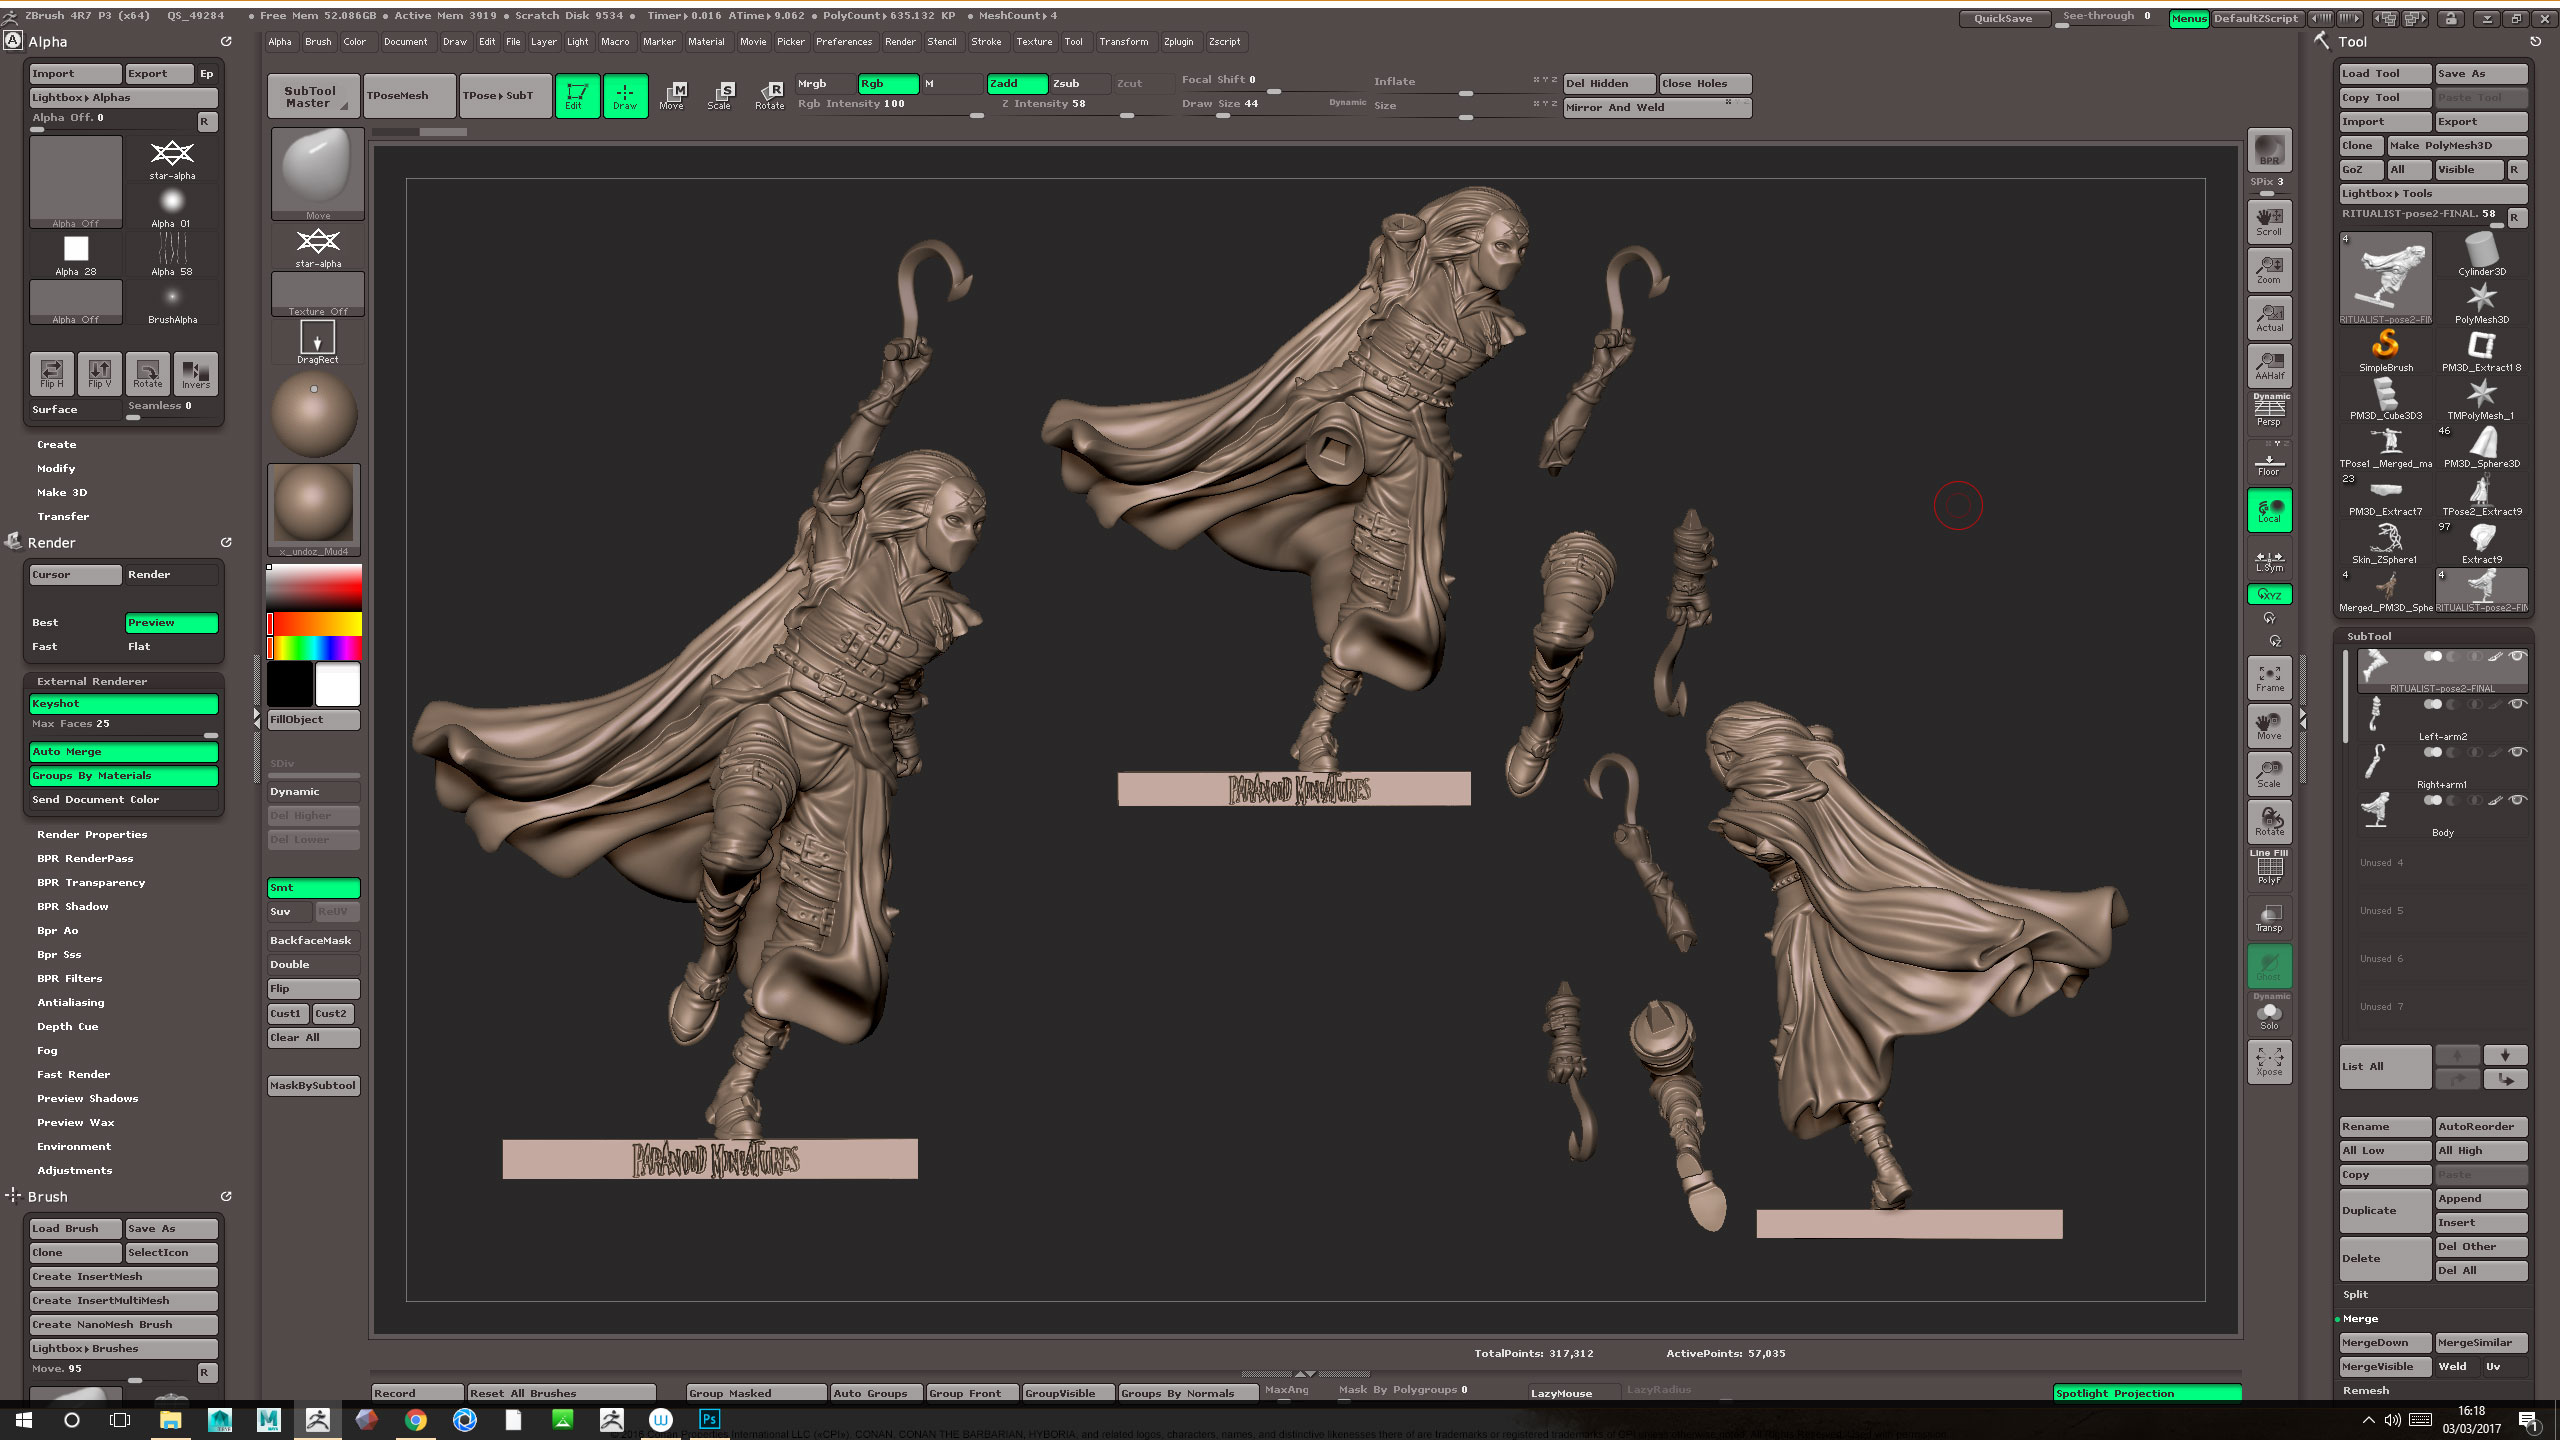The height and width of the screenshot is (1440, 2560).
Task: Open the Document menu
Action: (x=405, y=42)
